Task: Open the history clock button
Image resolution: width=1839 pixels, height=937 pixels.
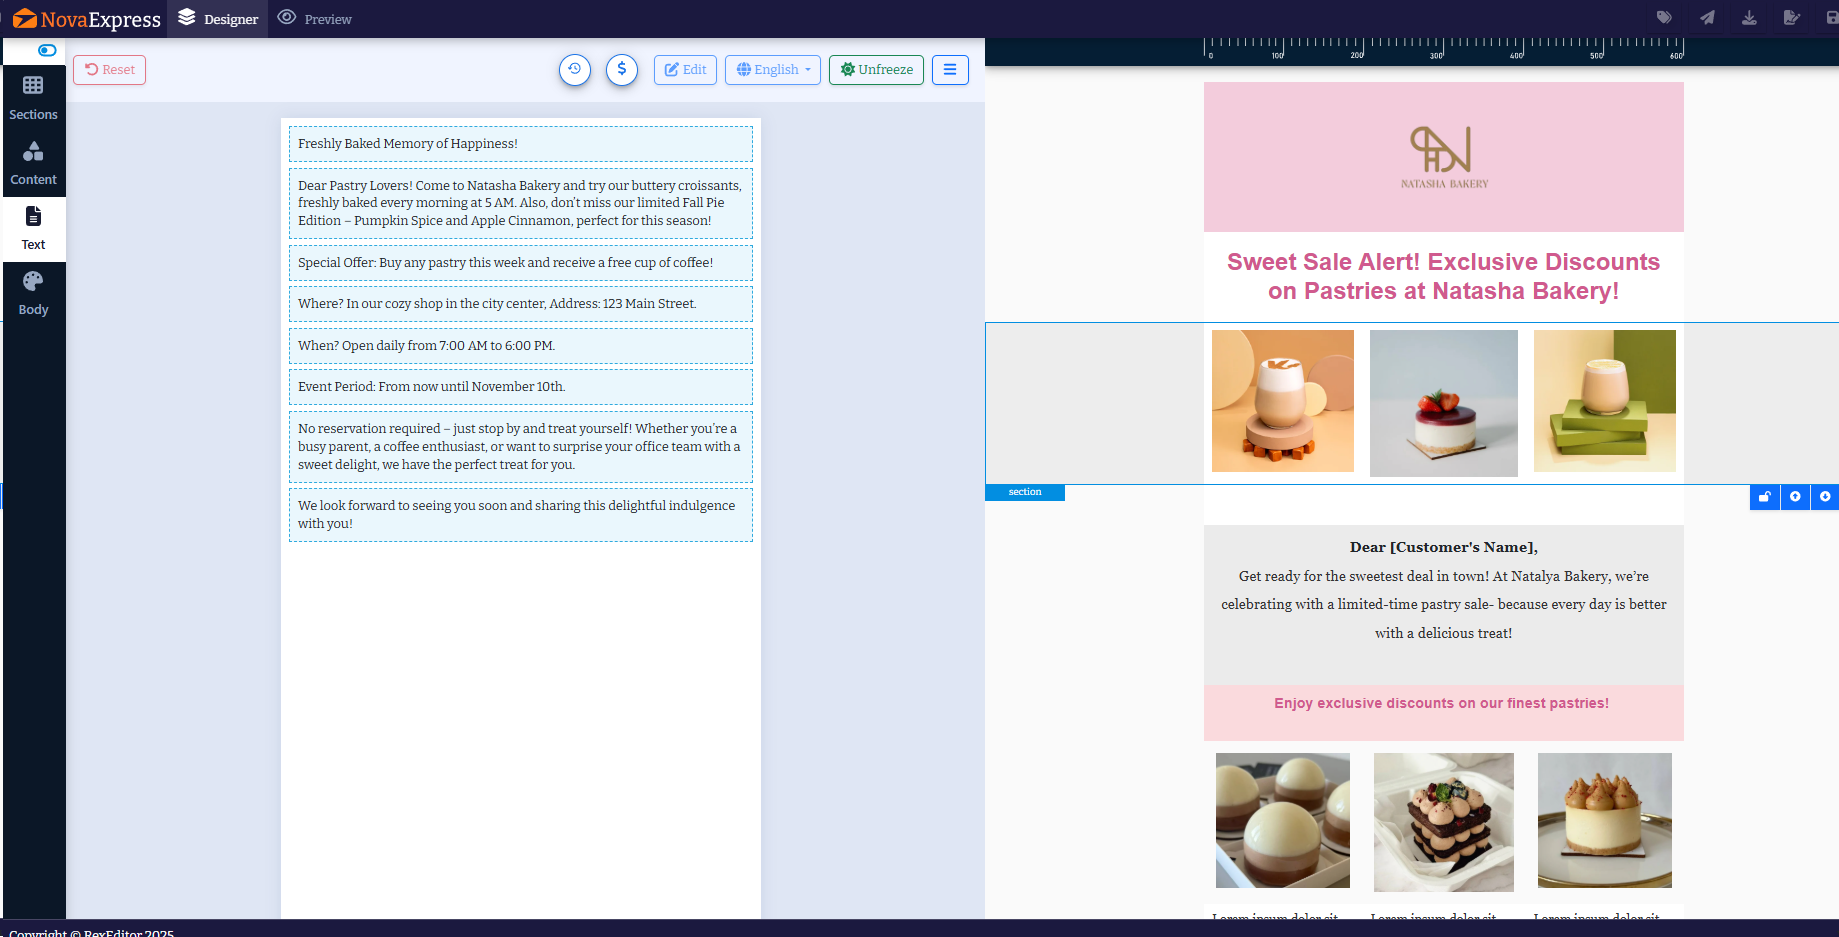Action: 574,70
